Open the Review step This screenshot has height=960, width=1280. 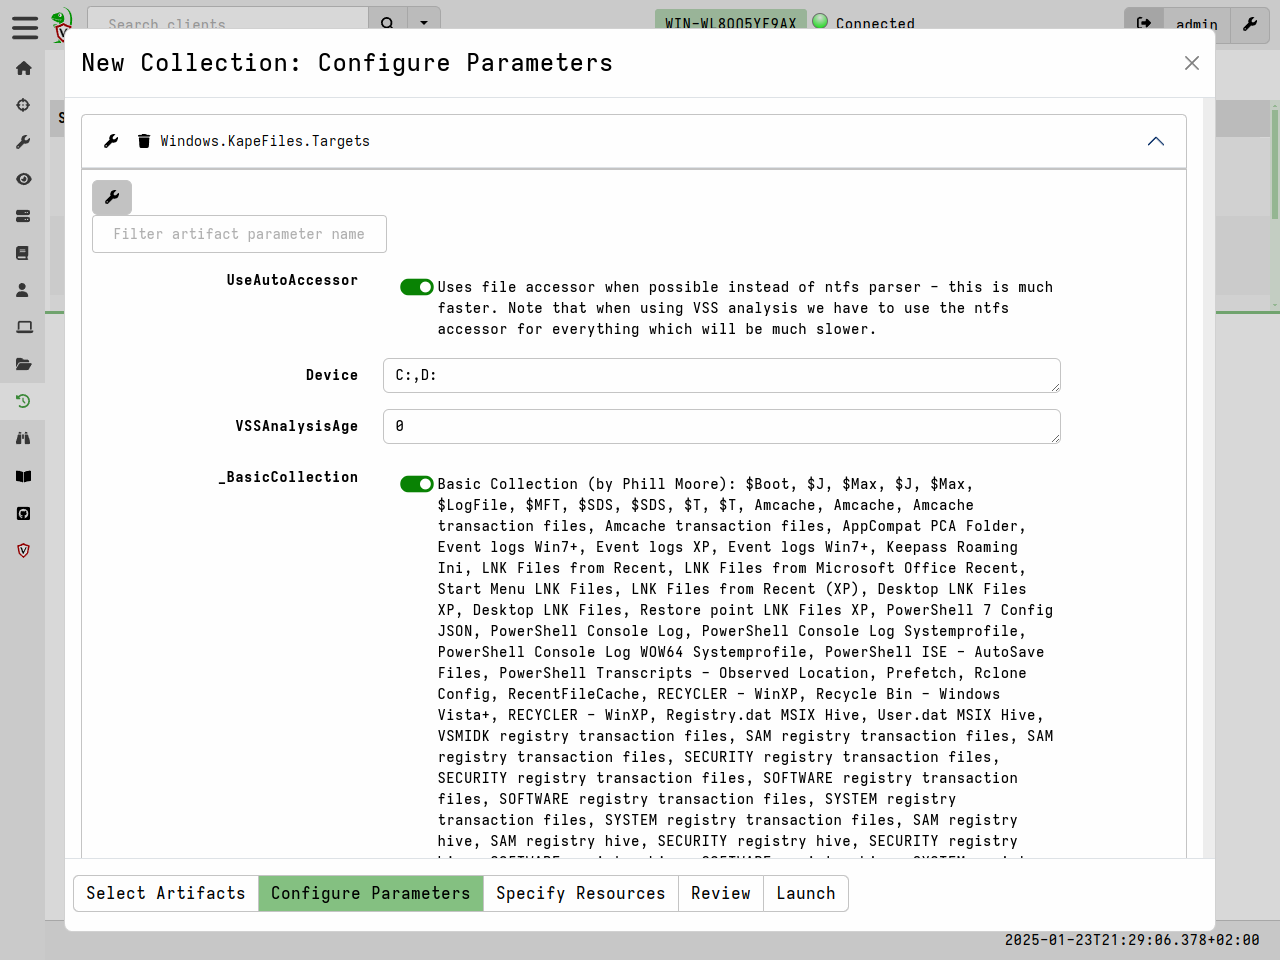[x=721, y=893]
